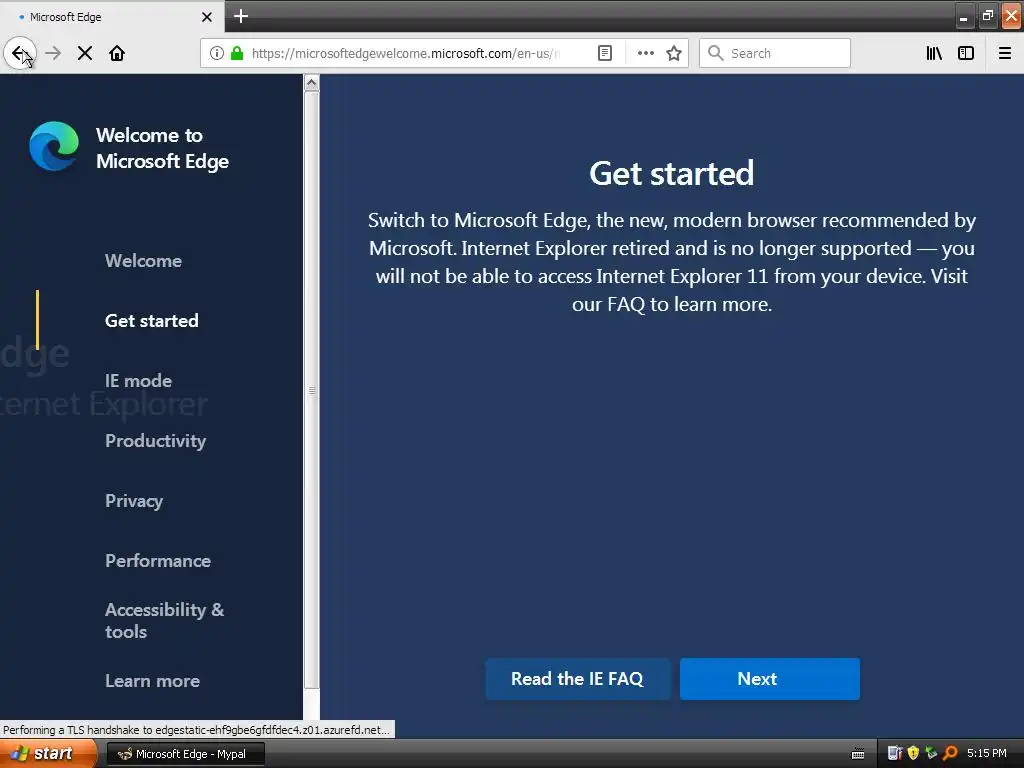
Task: Click the address bar URL
Action: 405,53
